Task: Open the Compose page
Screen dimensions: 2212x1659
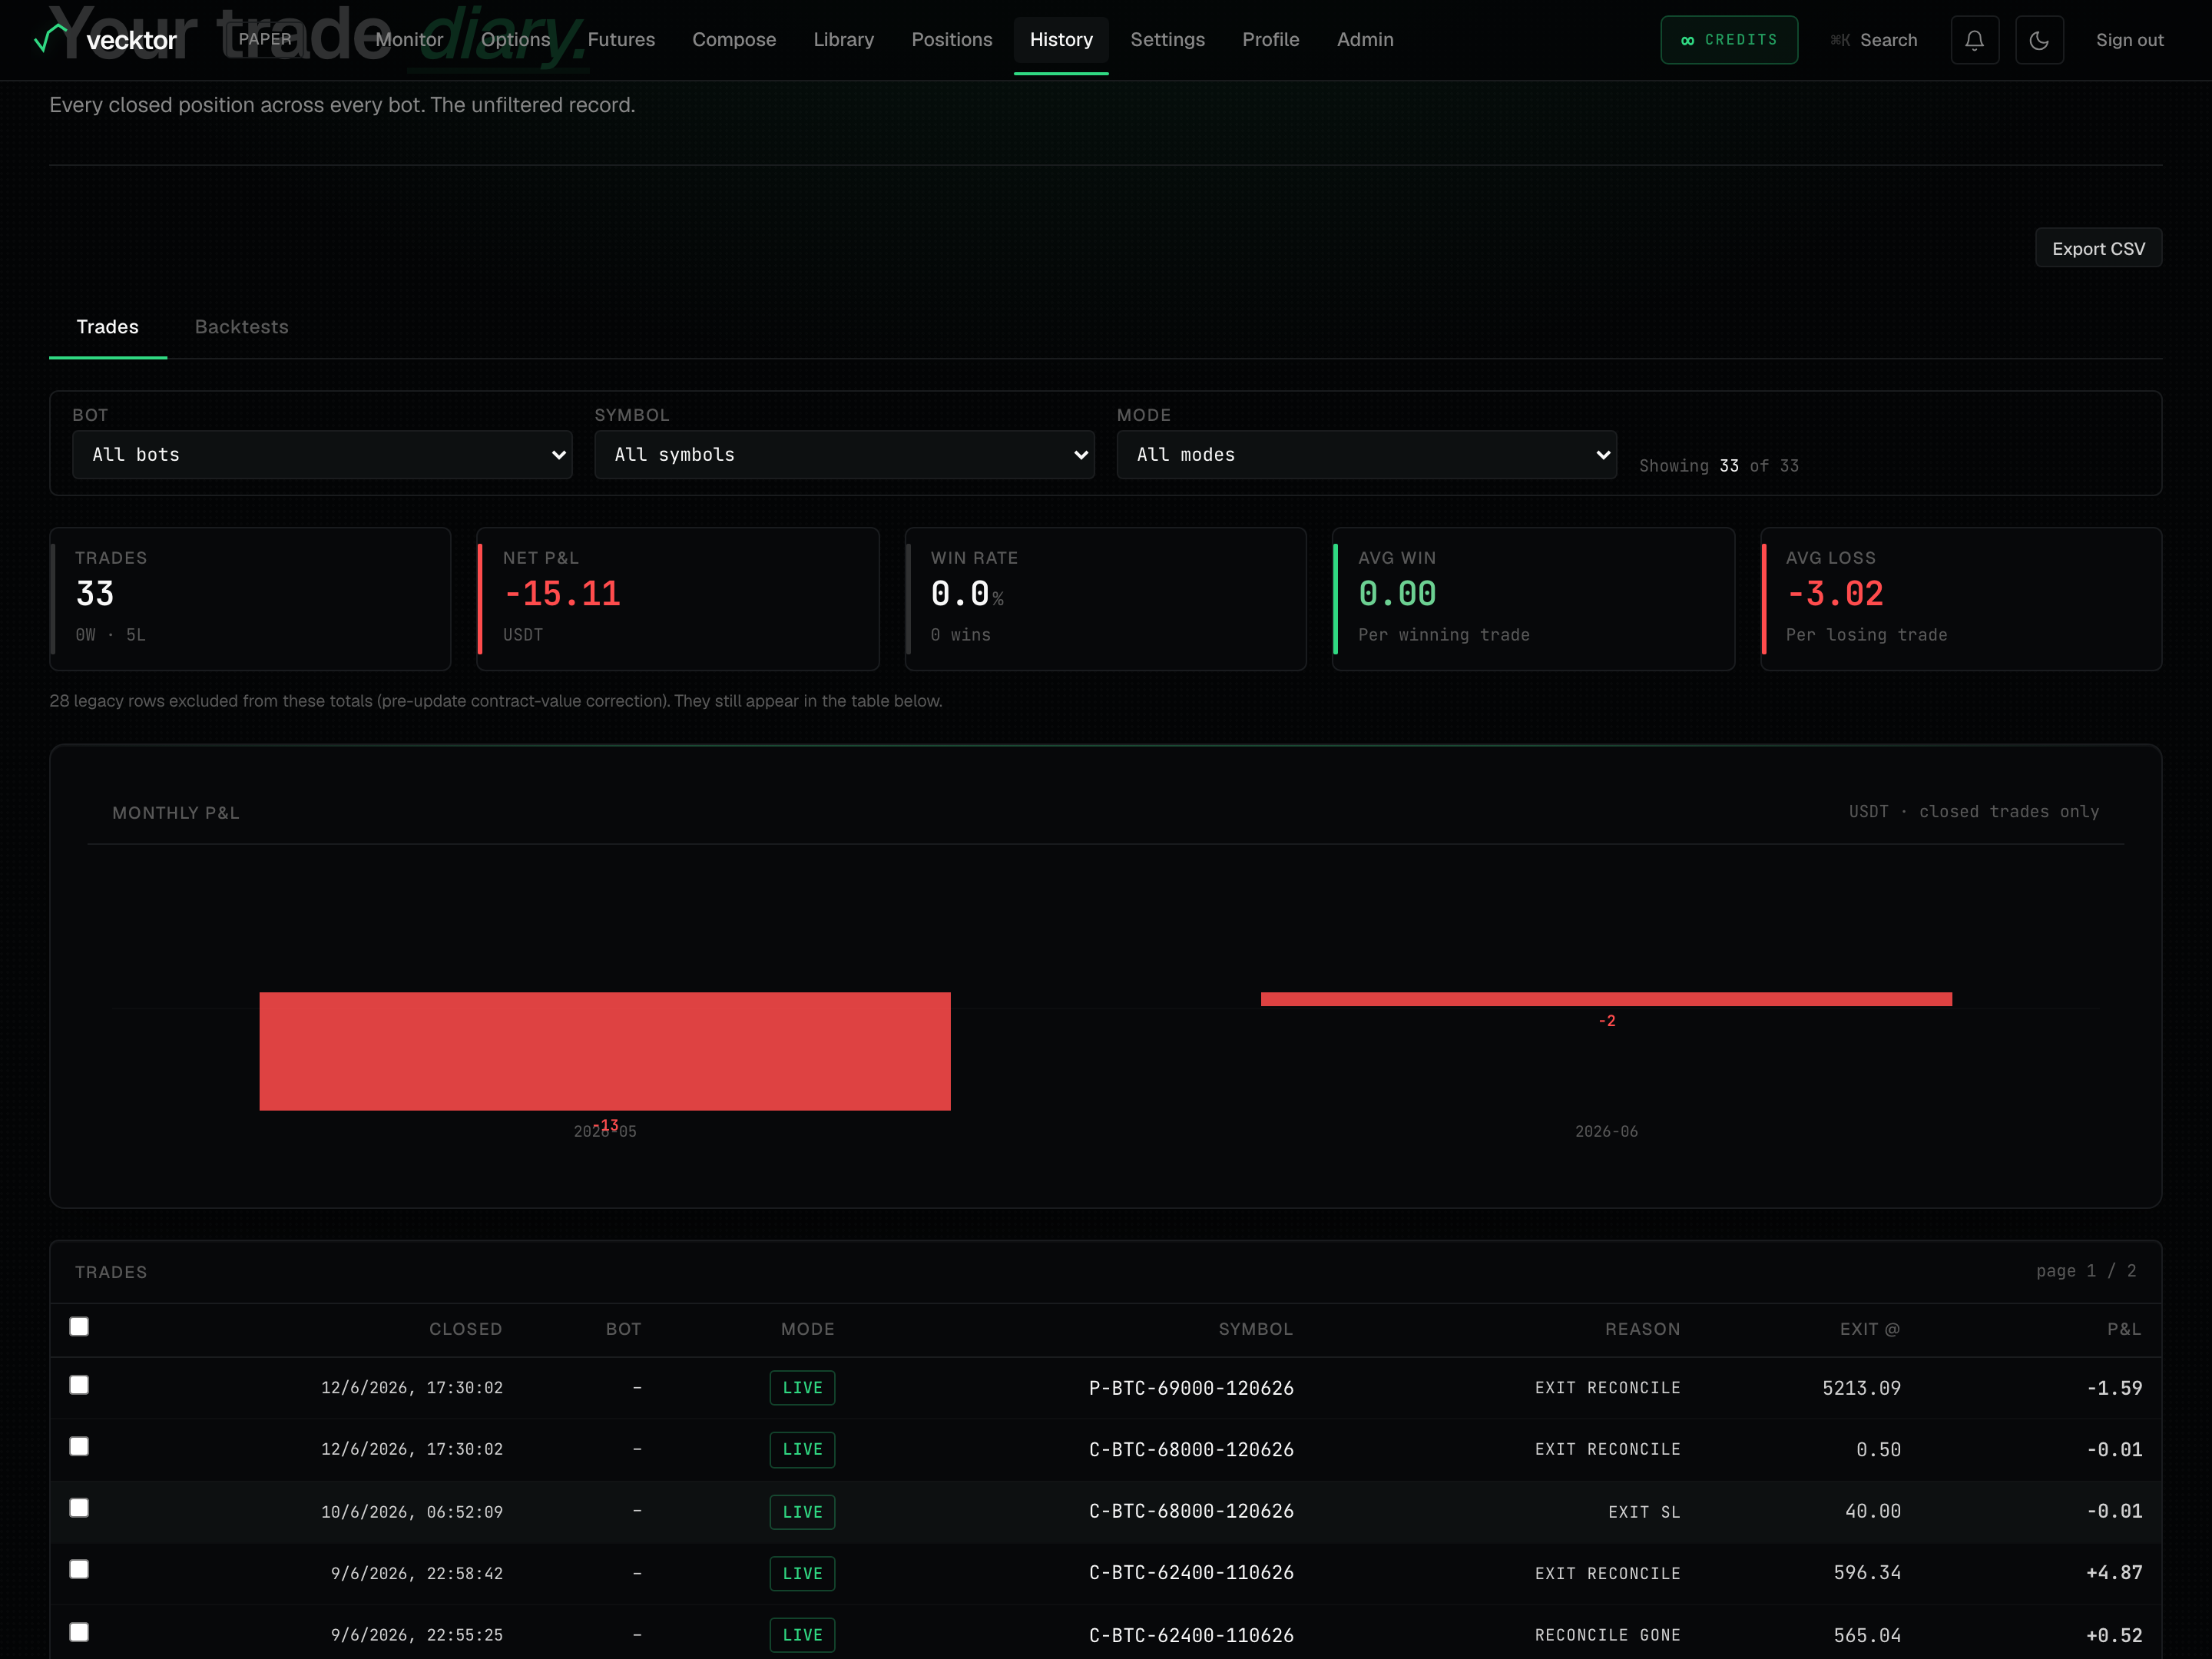Action: tap(734, 40)
